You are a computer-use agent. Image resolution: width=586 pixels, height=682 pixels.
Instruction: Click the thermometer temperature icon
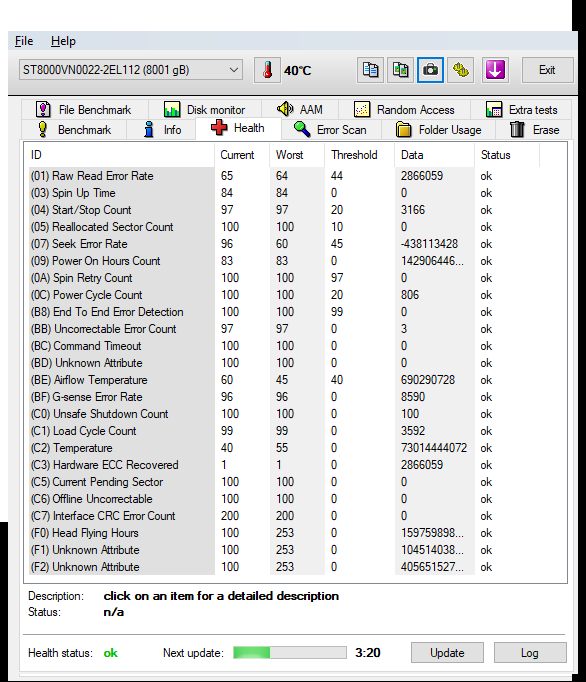click(267, 70)
